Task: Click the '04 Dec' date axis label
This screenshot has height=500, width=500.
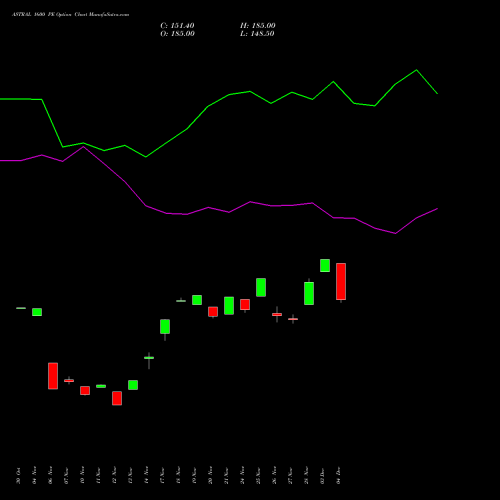Action: tap(338, 475)
